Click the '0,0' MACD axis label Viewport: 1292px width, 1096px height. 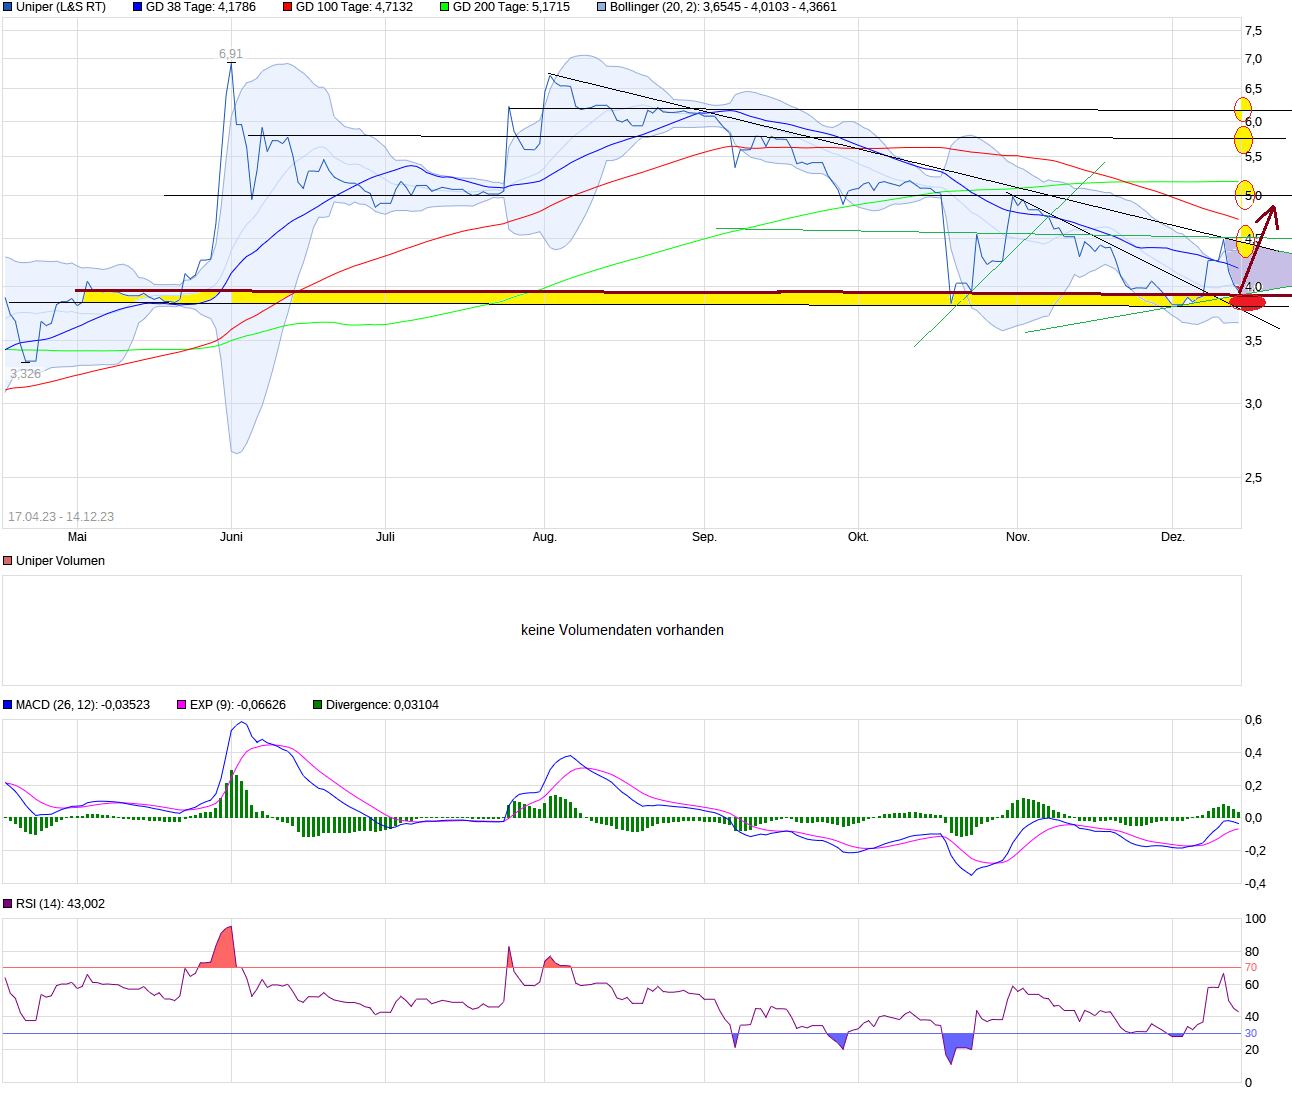1253,818
